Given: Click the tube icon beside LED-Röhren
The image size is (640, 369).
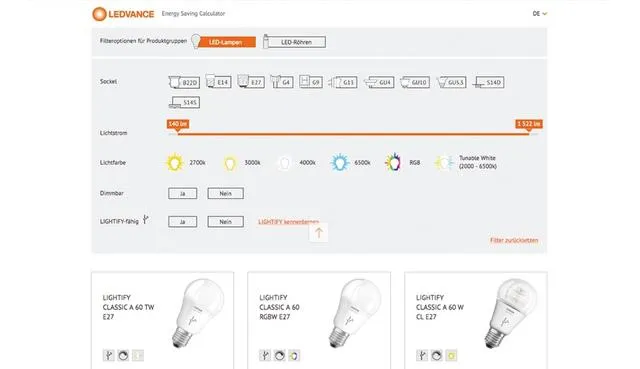Looking at the screenshot, I should 266,41.
